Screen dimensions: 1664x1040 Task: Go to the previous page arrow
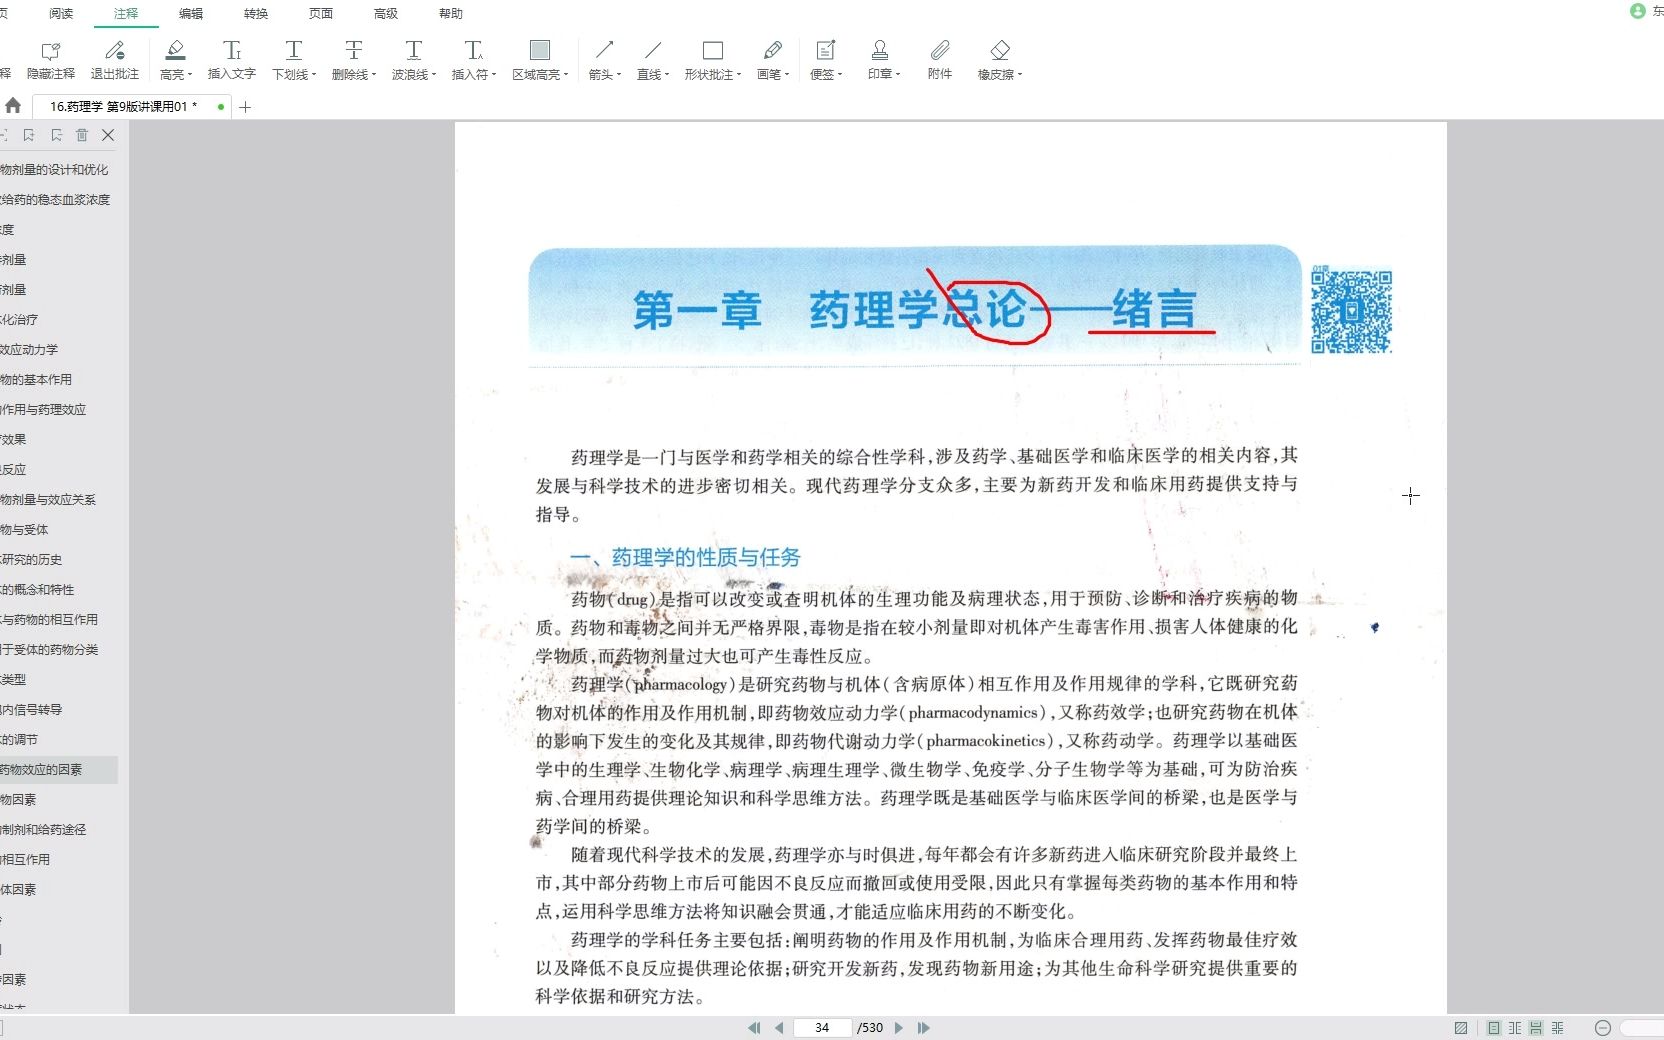point(779,1028)
